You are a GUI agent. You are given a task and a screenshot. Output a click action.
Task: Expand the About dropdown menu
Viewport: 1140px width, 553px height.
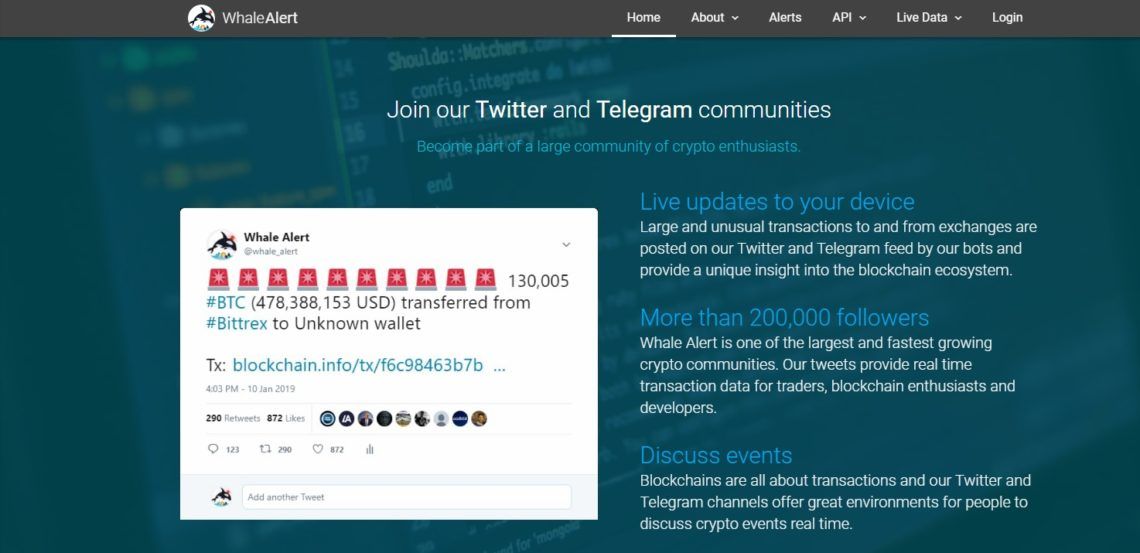(x=715, y=18)
